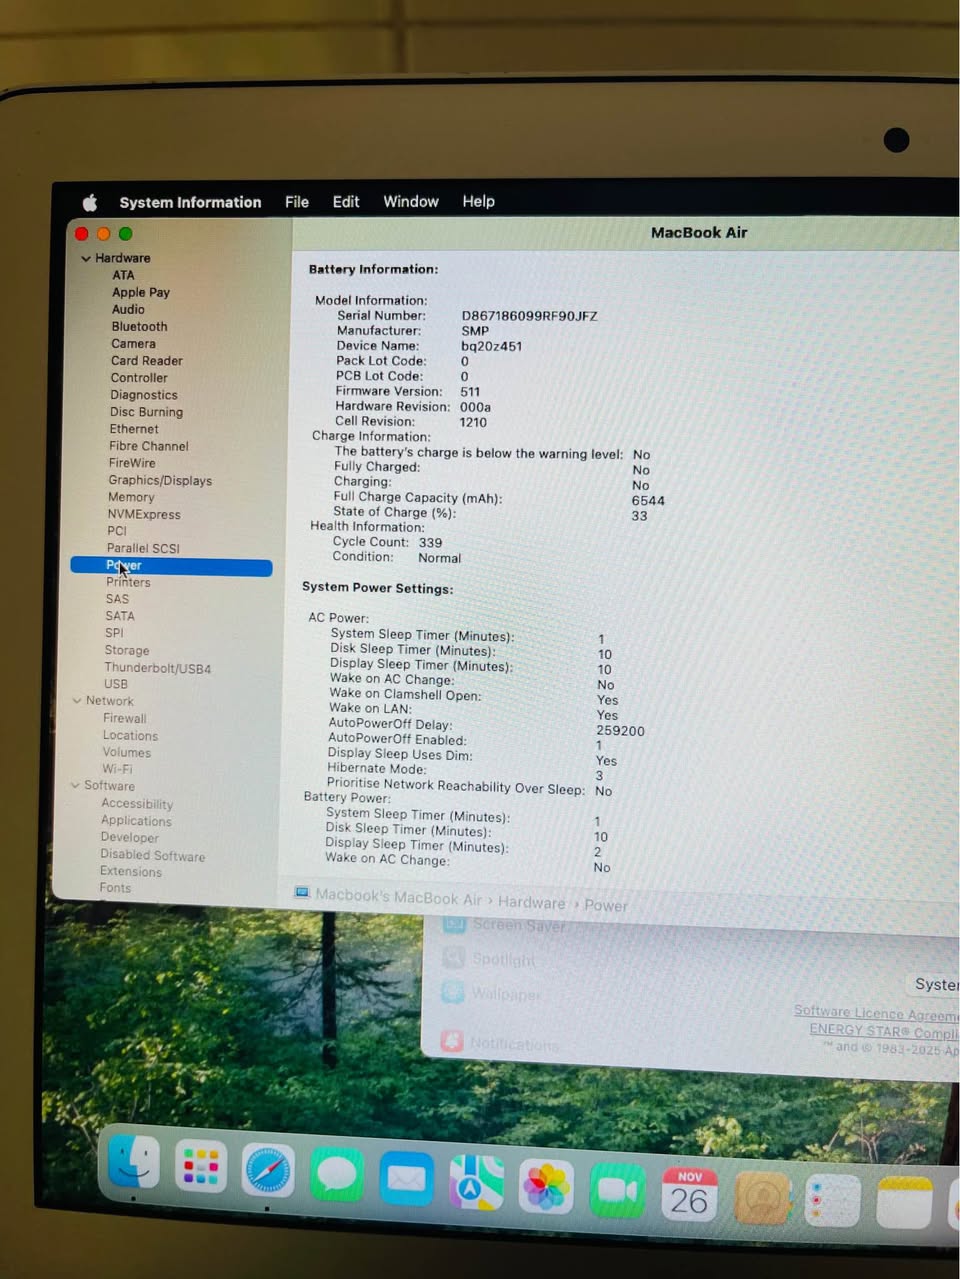This screenshot has height=1279, width=960.
Task: Select Disabled Software in the sidebar
Action: coord(152,855)
